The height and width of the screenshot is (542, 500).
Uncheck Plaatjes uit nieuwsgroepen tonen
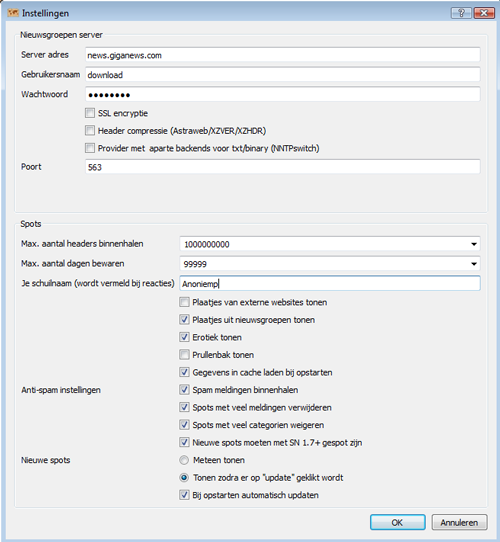(x=184, y=320)
